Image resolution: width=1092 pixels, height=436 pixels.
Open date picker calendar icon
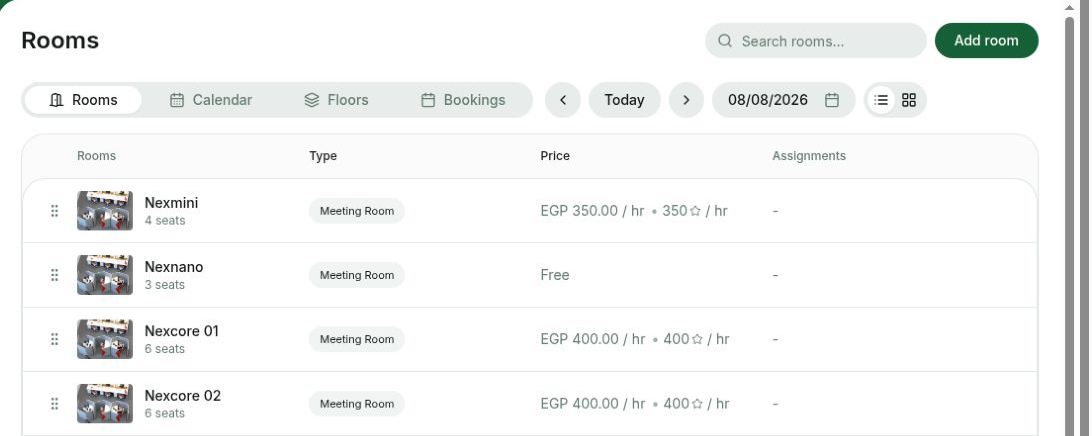832,100
